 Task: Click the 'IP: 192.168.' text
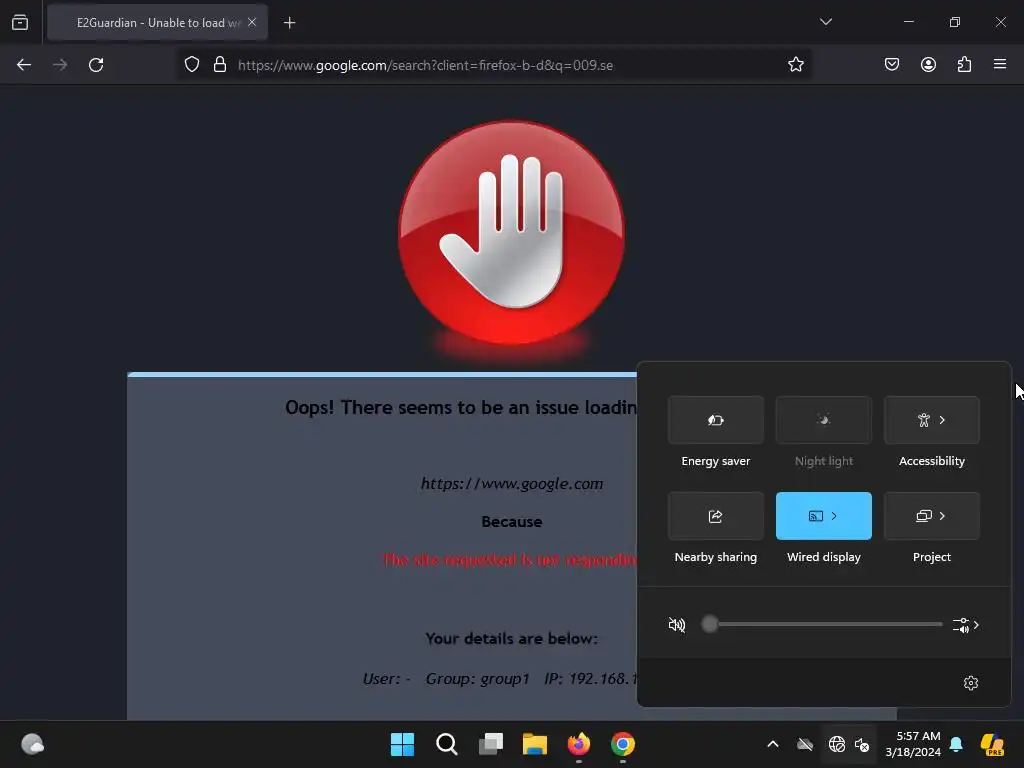pos(590,679)
